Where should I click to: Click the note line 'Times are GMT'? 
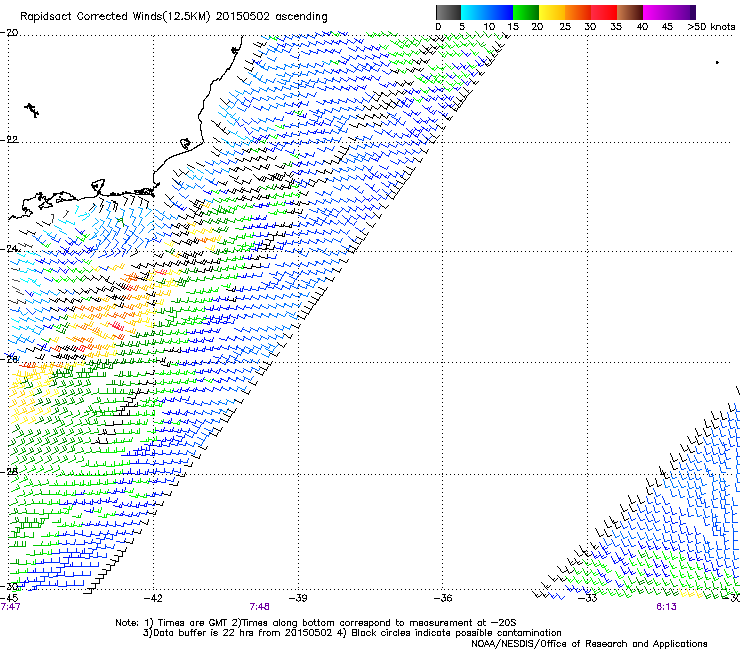[193, 623]
